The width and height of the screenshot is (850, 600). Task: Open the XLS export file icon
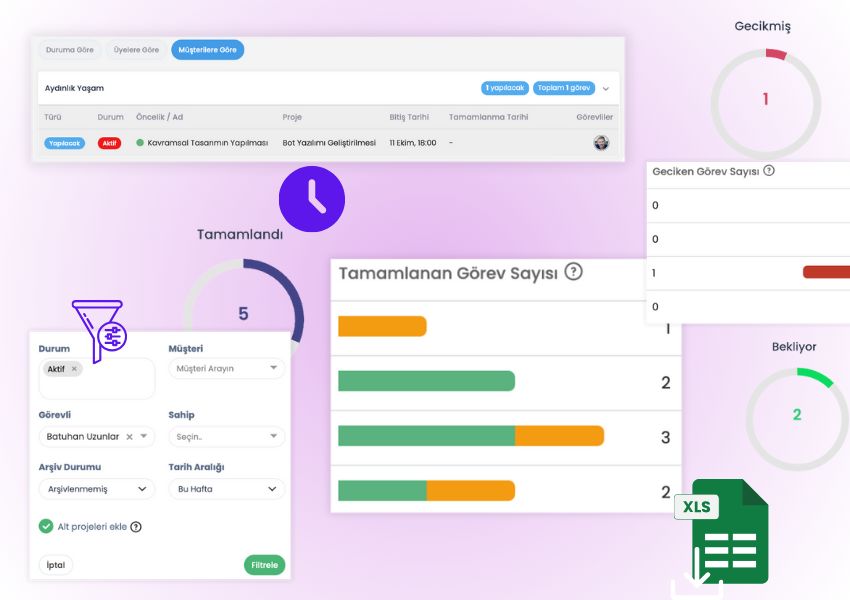pos(722,532)
